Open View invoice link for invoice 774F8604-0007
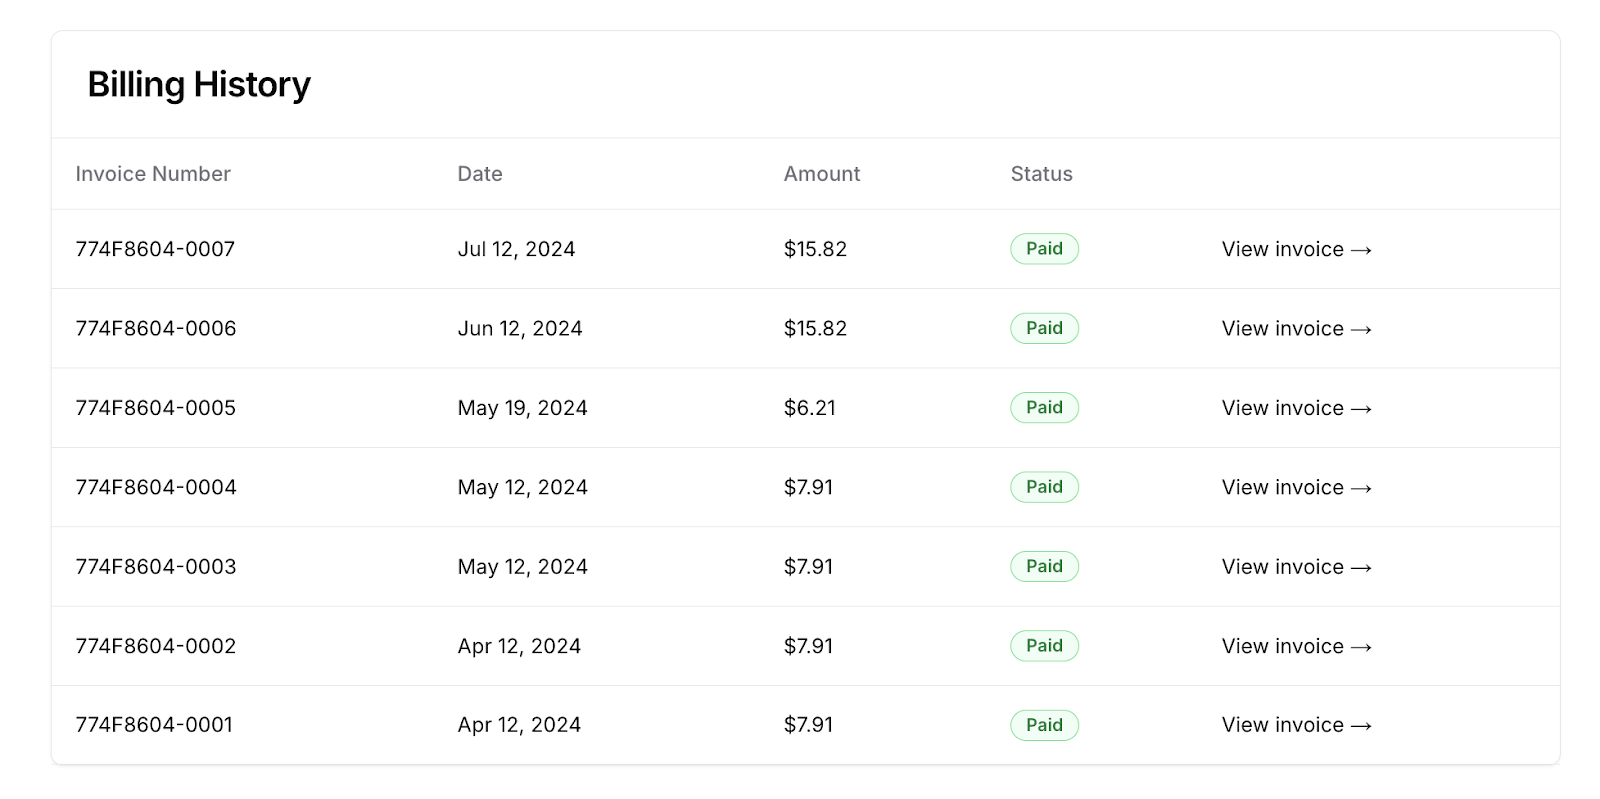Image resolution: width=1600 pixels, height=799 pixels. point(1296,249)
